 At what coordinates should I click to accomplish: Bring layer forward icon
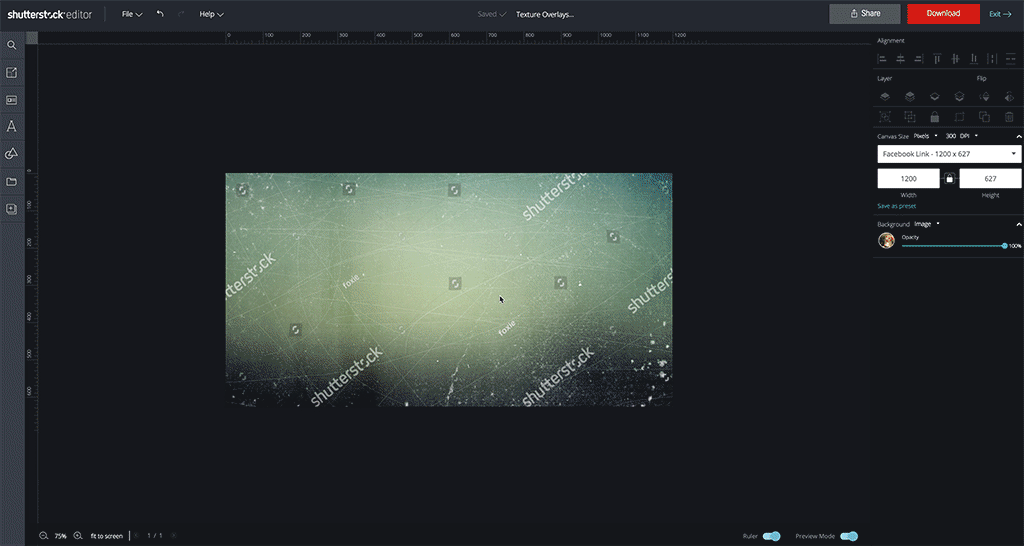(x=910, y=97)
